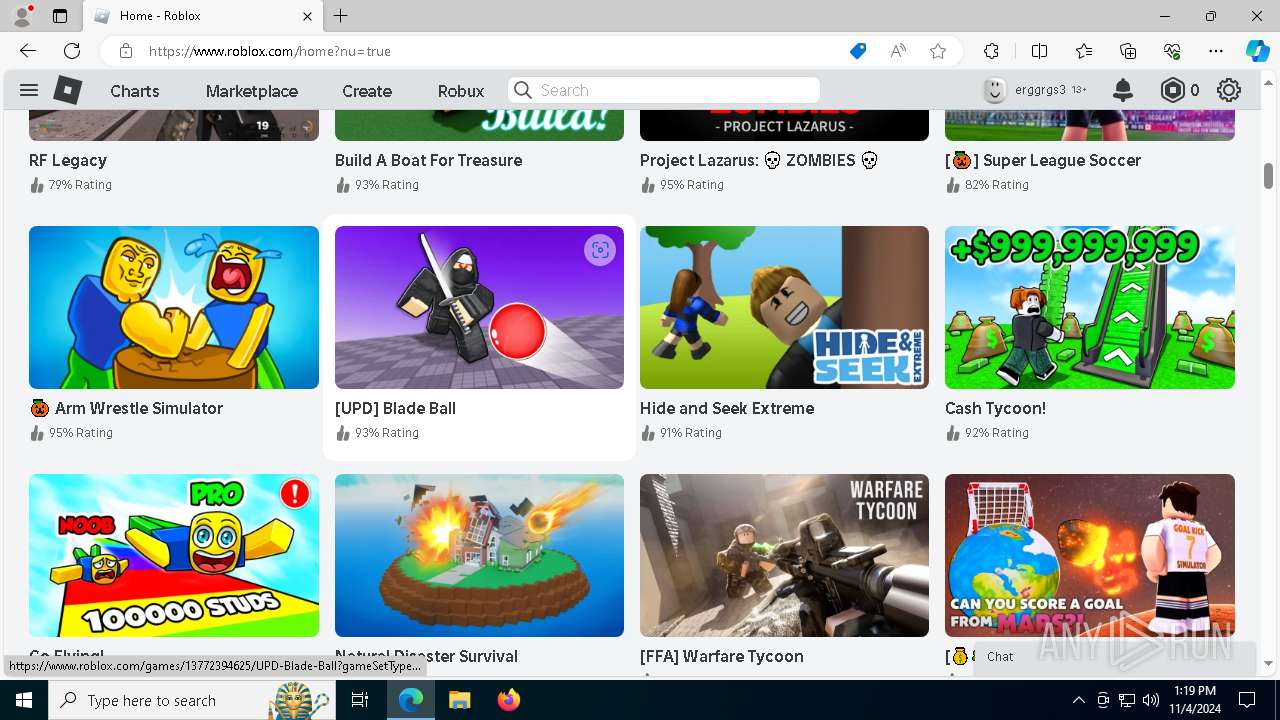Open Arm Wrestle Simulator title link
This screenshot has width=1280, height=720.
click(126, 408)
